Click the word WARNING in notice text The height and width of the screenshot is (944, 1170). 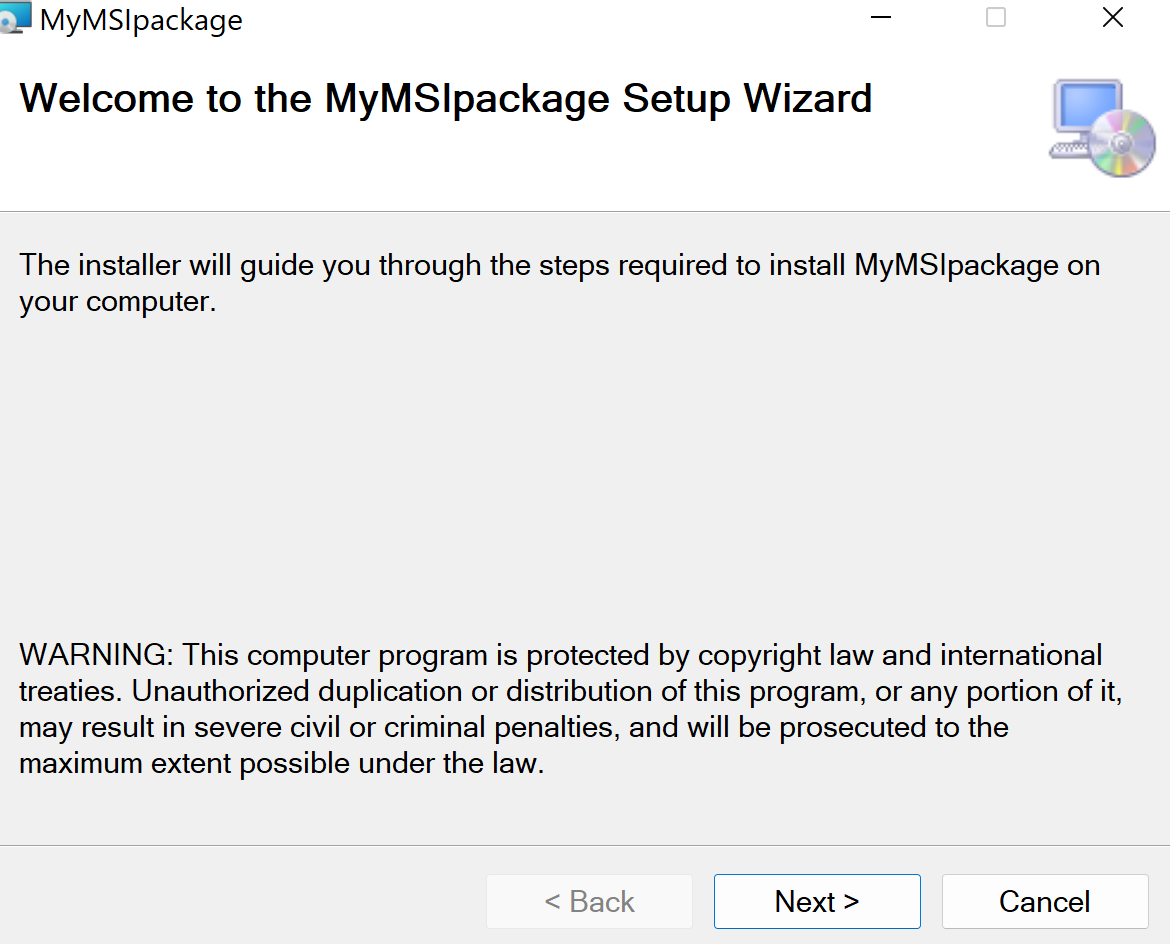(96, 655)
